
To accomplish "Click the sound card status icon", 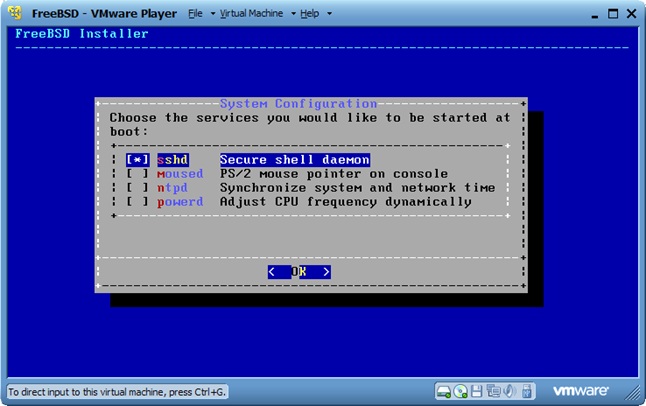I will pyautogui.click(x=508, y=390).
